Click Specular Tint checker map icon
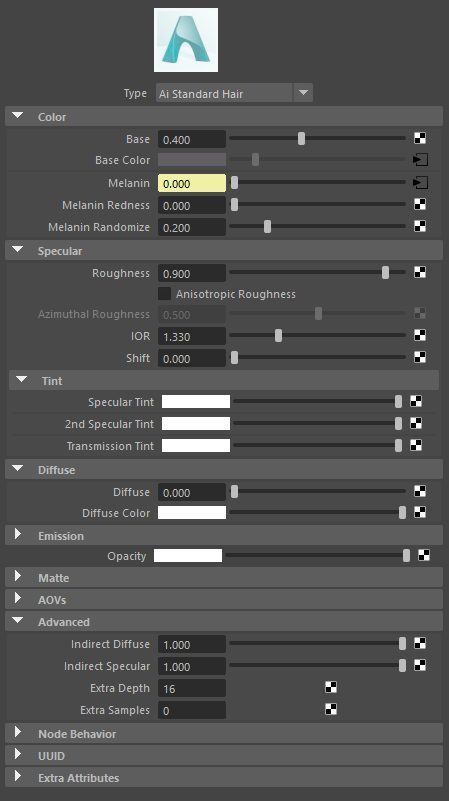449x801 pixels. click(x=416, y=402)
